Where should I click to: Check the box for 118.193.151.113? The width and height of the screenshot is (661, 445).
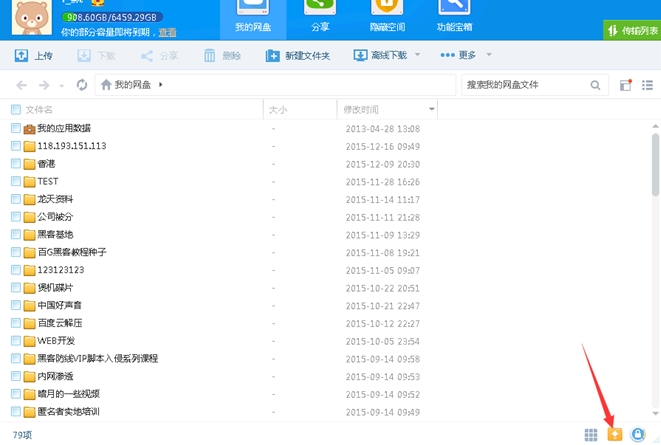coord(16,146)
